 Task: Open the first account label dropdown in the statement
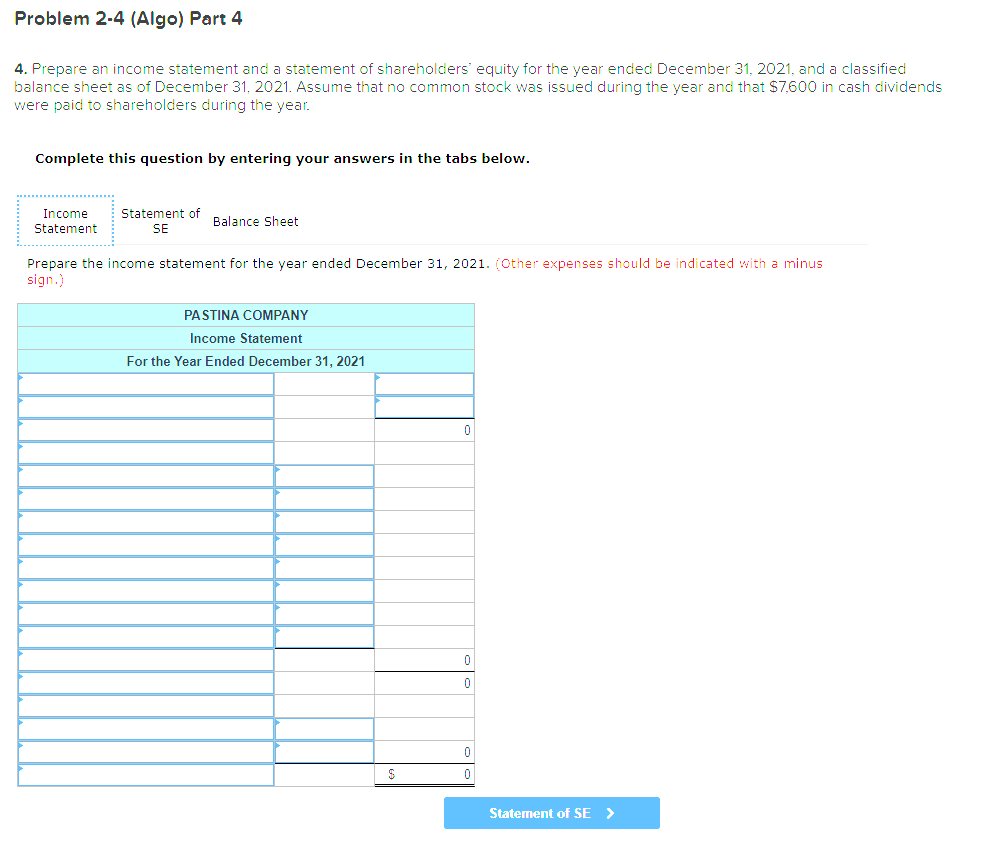coord(146,383)
